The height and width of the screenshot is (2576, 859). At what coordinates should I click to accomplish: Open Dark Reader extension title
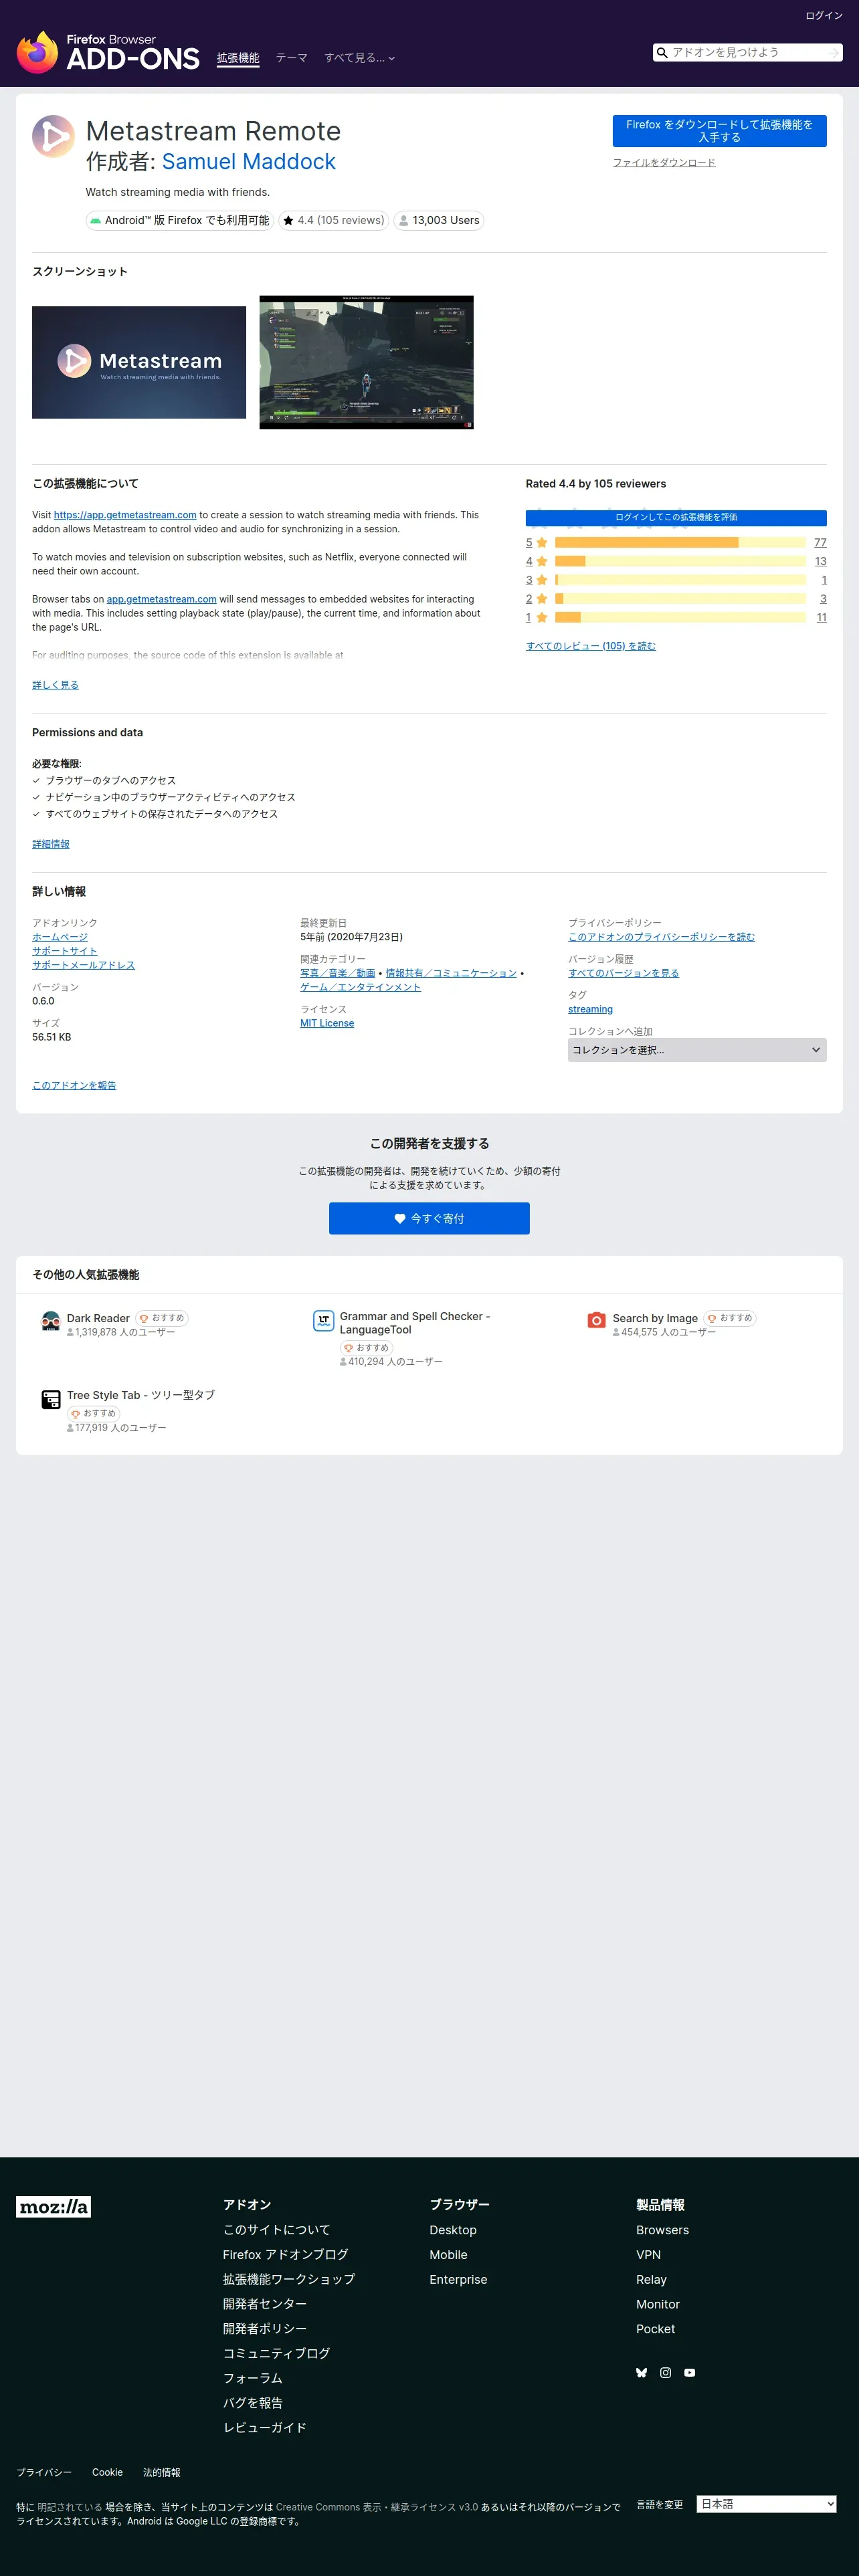point(98,1318)
